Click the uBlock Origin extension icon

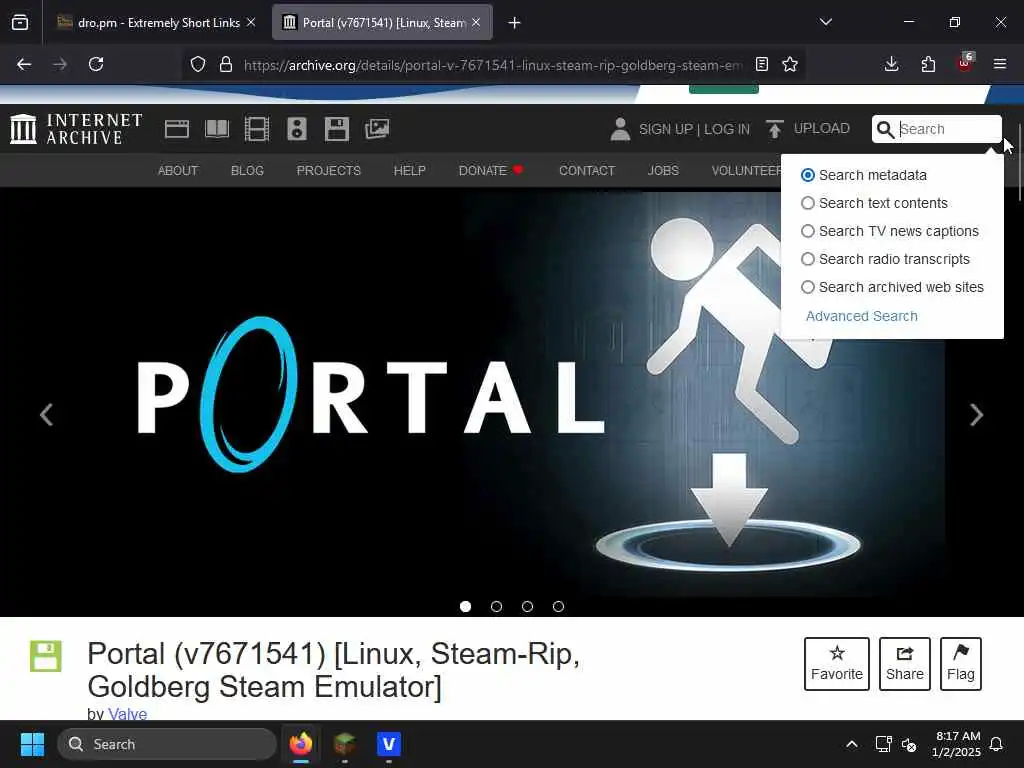point(965,63)
